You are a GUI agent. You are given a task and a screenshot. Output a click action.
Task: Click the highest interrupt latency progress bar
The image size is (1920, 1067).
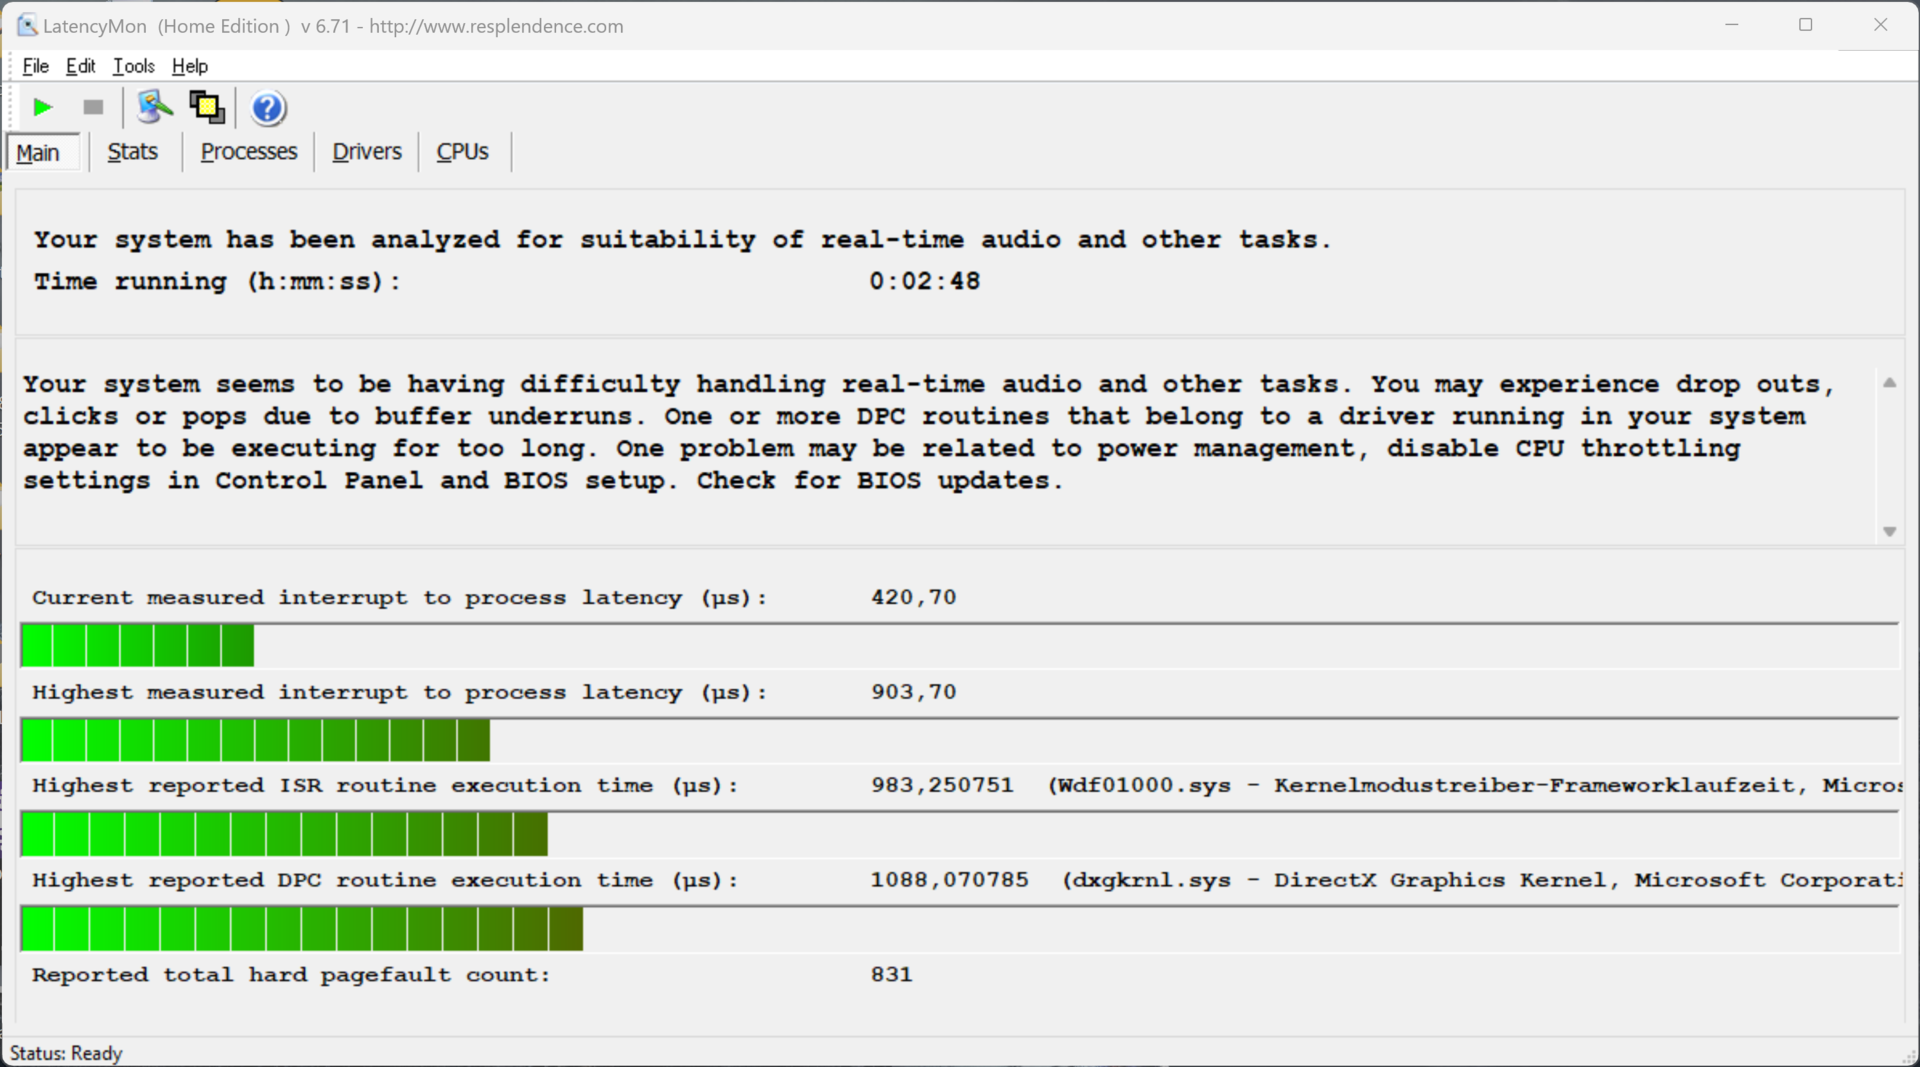click(959, 740)
